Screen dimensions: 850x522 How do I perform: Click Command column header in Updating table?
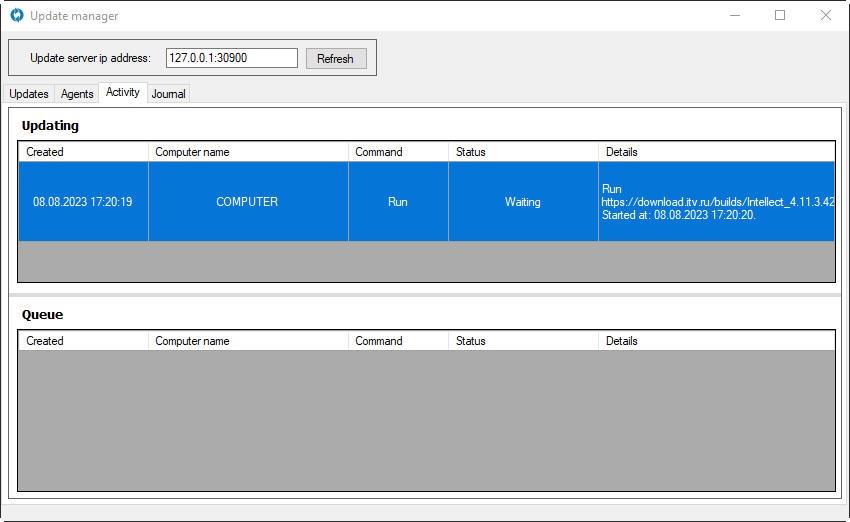[398, 152]
